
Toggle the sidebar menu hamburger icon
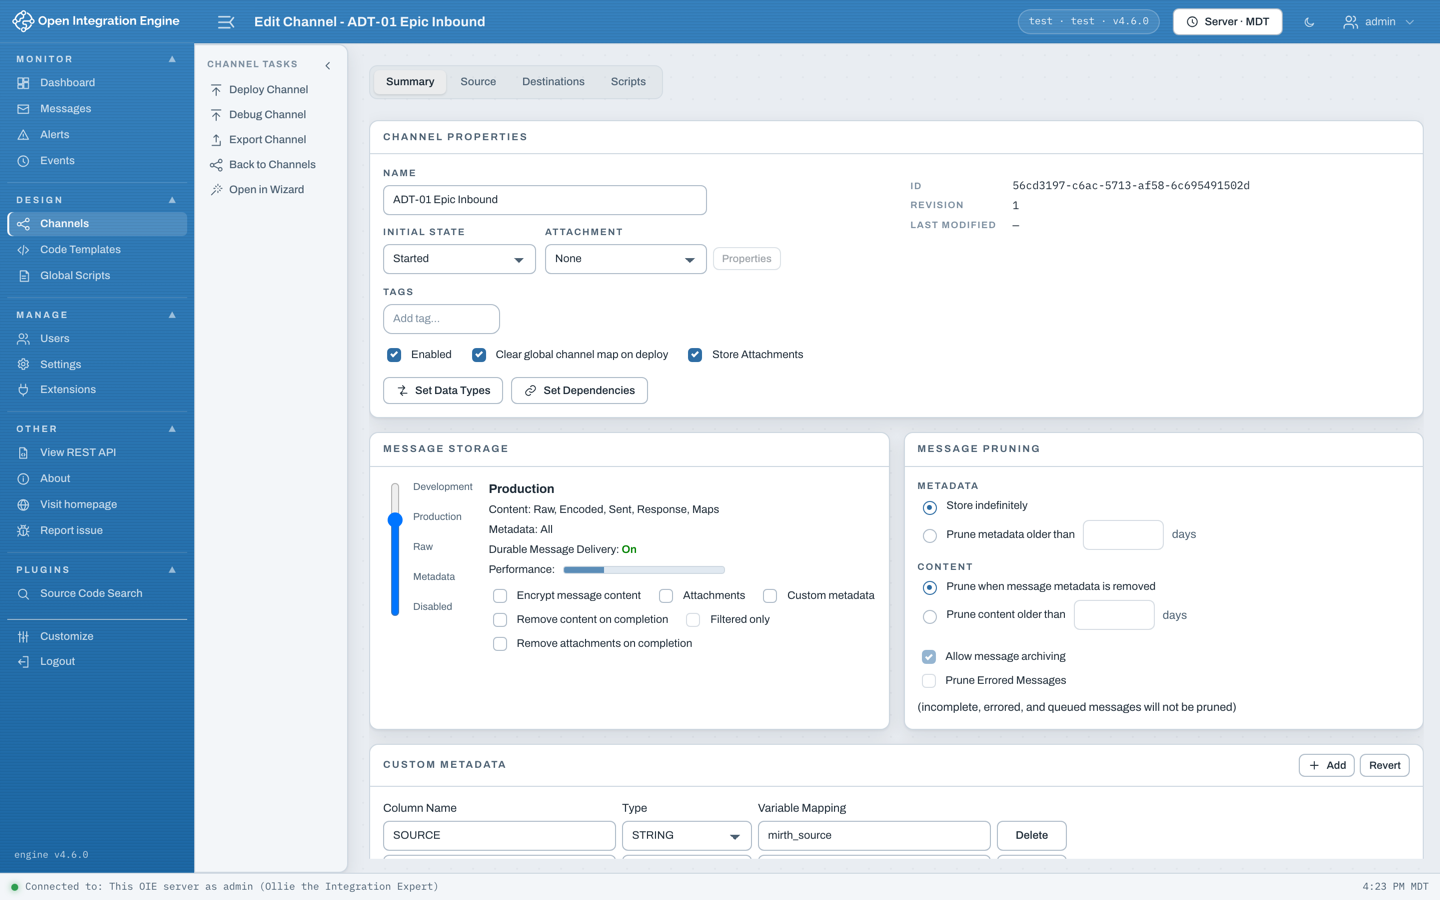point(226,22)
